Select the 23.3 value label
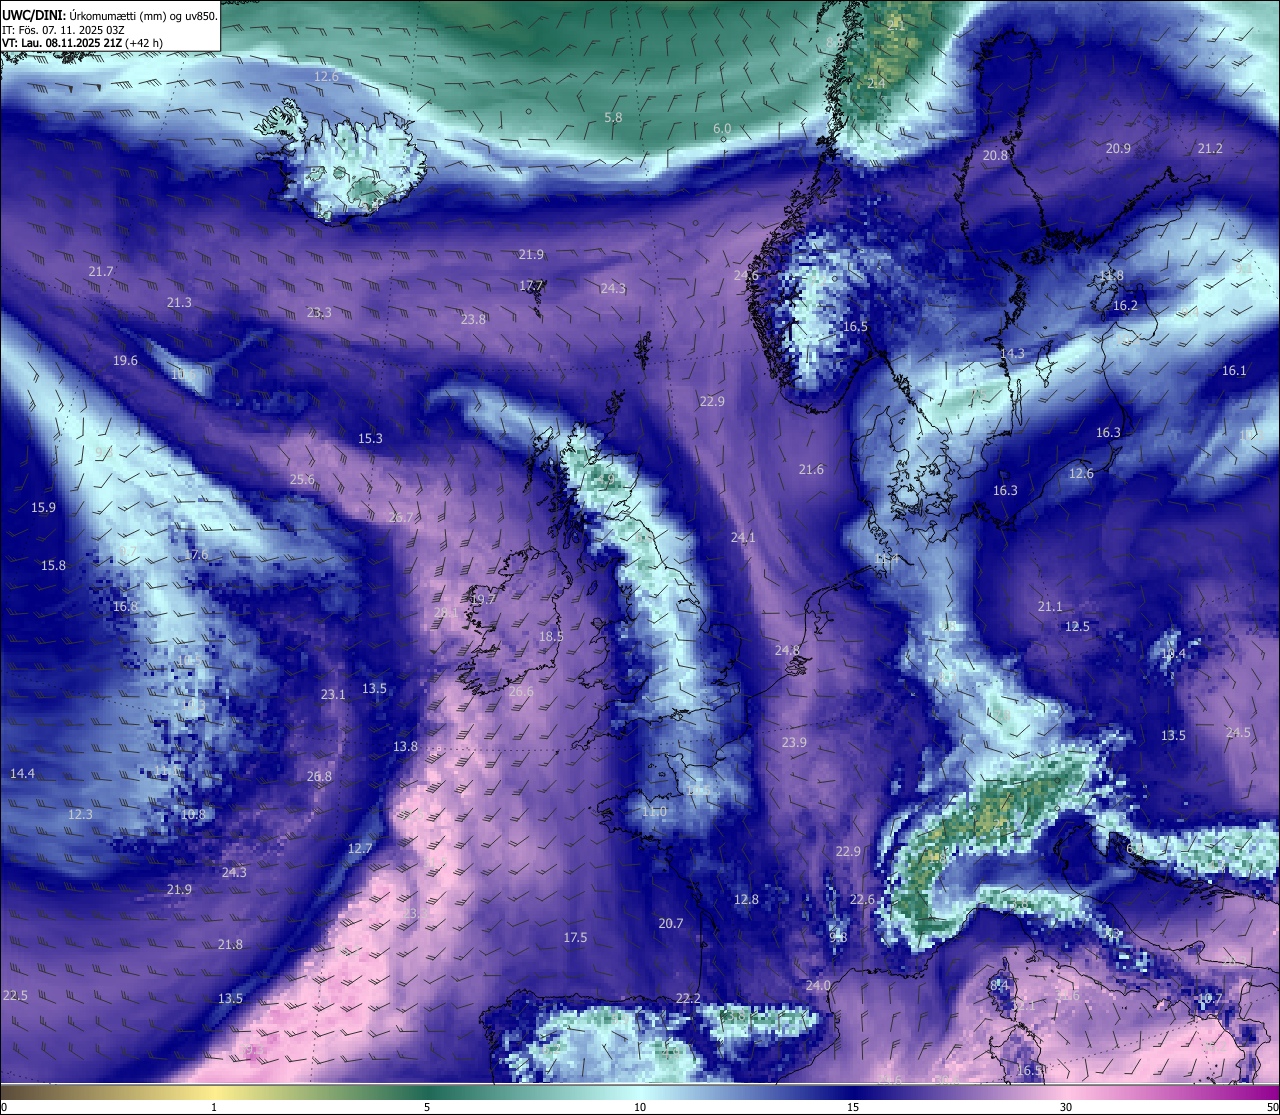Viewport: 1280px width, 1115px height. click(x=319, y=312)
